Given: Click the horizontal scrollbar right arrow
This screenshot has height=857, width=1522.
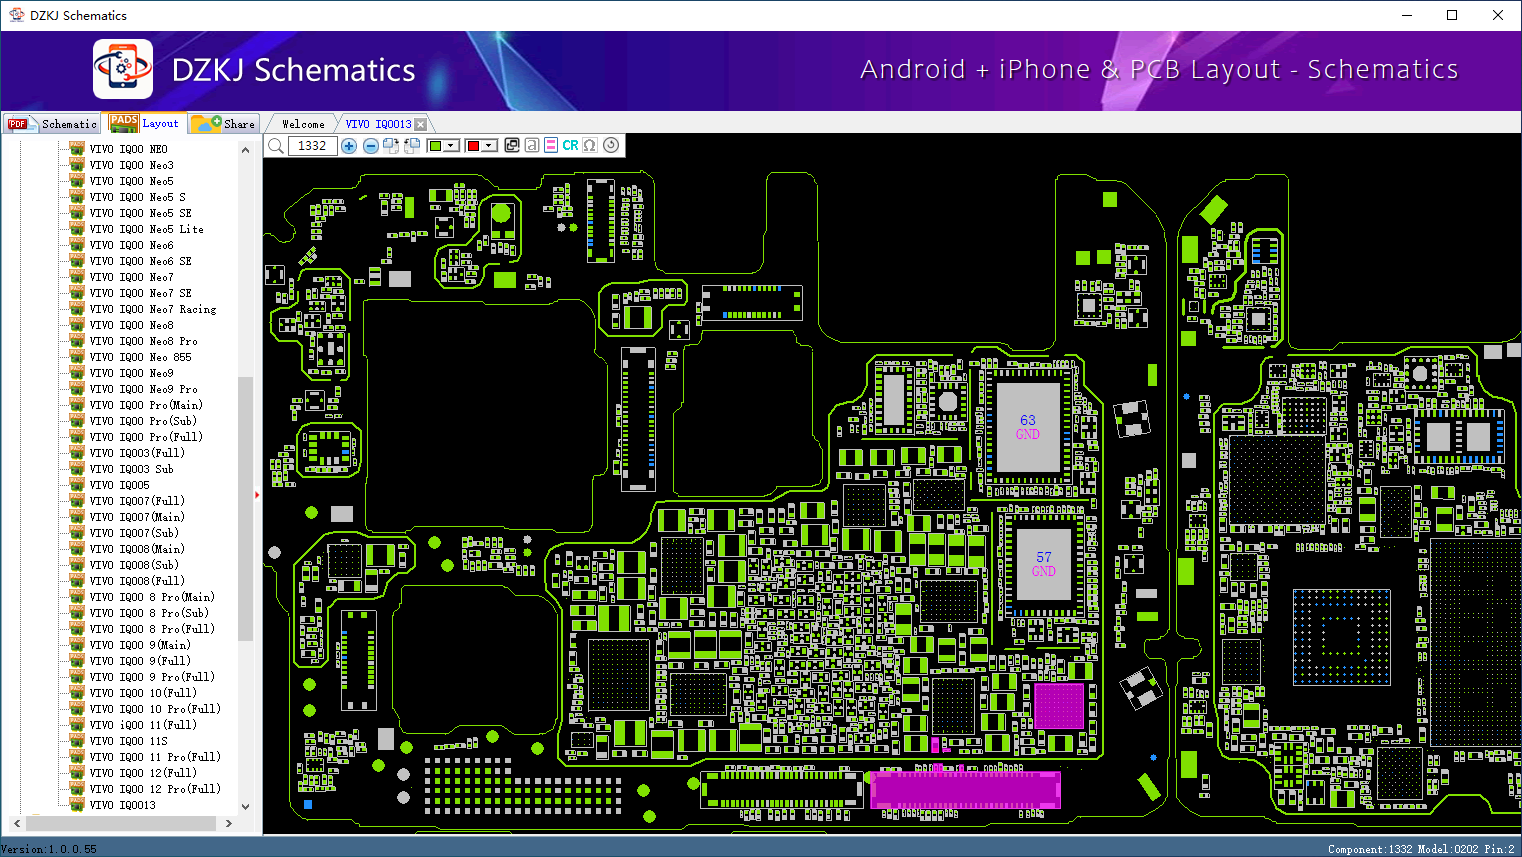Looking at the screenshot, I should [229, 824].
